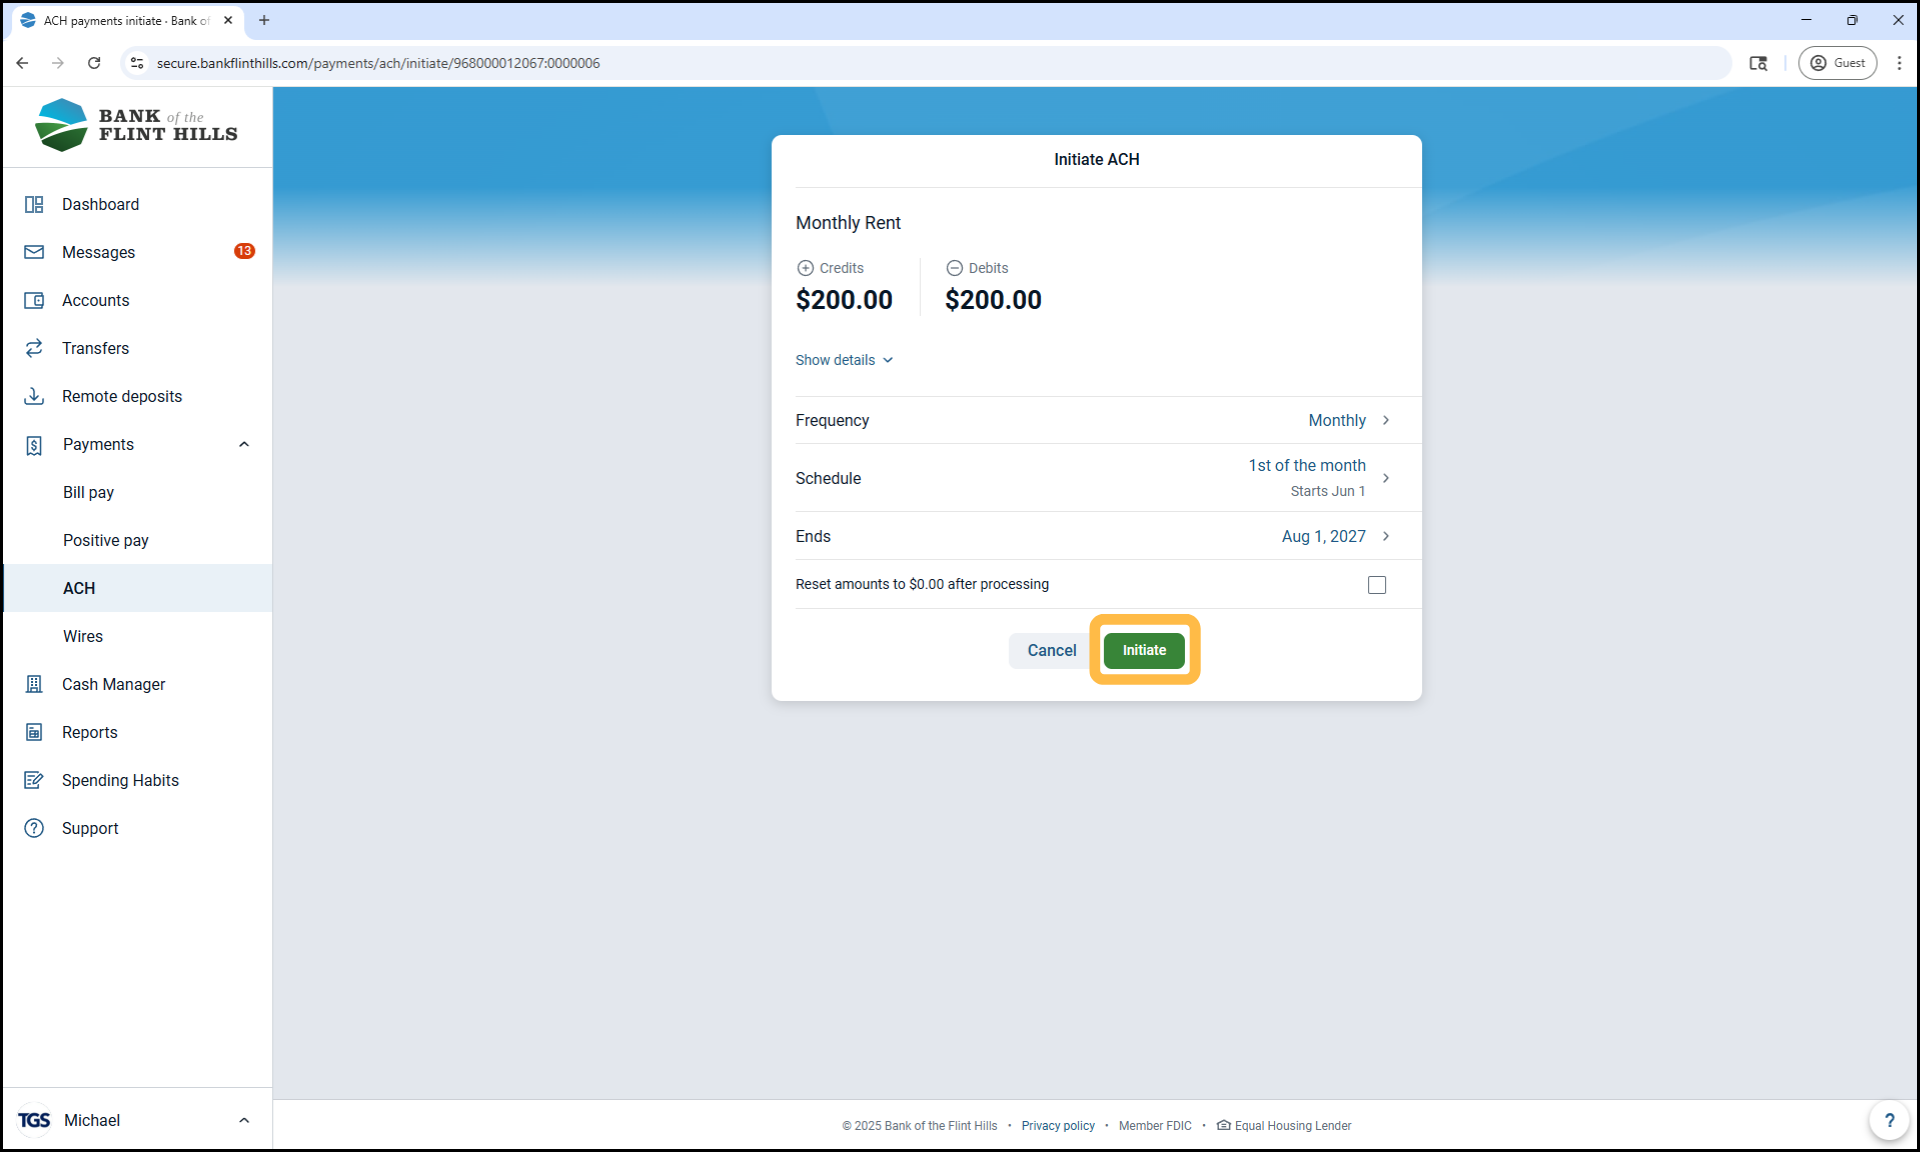Click the help button bottom right
The image size is (1920, 1152).
point(1888,1120)
